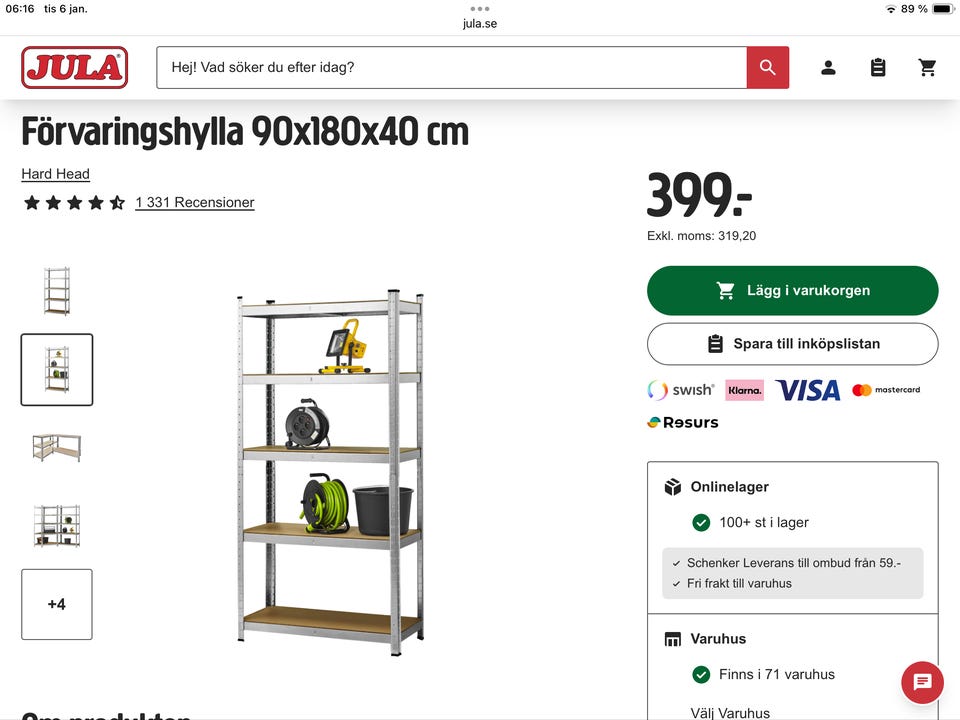Click the JULA logo
The width and height of the screenshot is (960, 720).
pos(75,67)
